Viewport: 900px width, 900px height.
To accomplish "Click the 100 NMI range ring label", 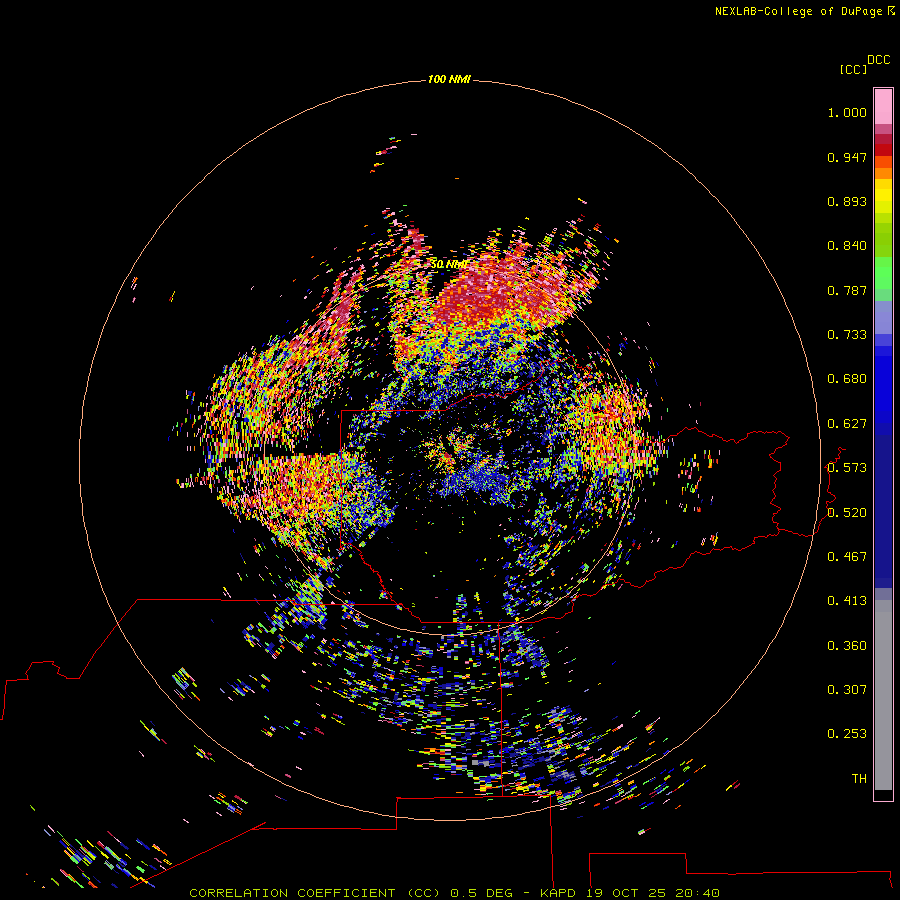I will click(449, 79).
